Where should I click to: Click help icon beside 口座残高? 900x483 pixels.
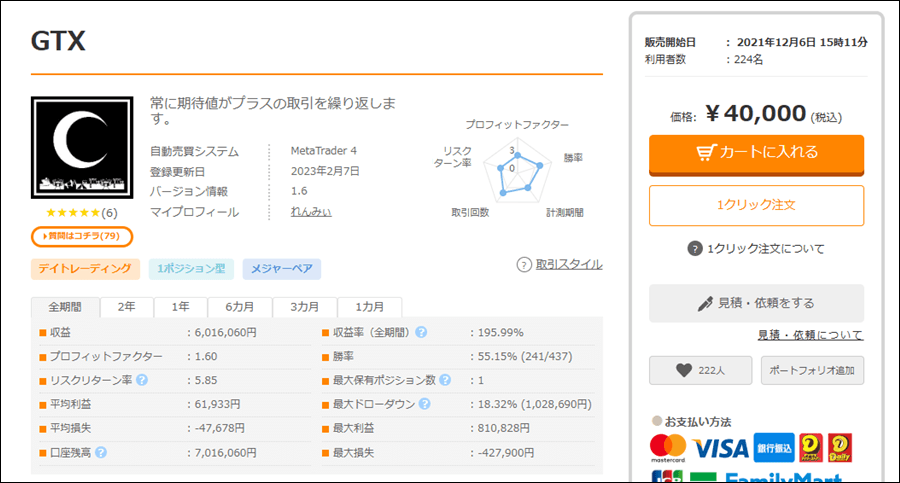(x=101, y=453)
